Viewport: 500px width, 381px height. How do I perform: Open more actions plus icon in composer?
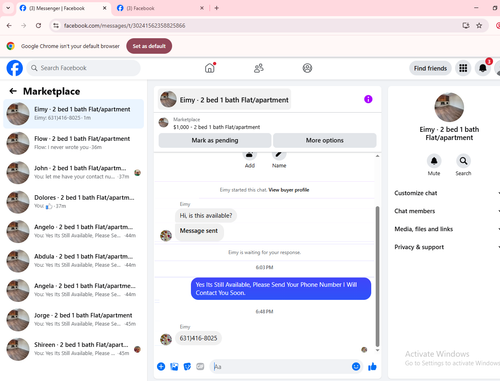coord(161,367)
